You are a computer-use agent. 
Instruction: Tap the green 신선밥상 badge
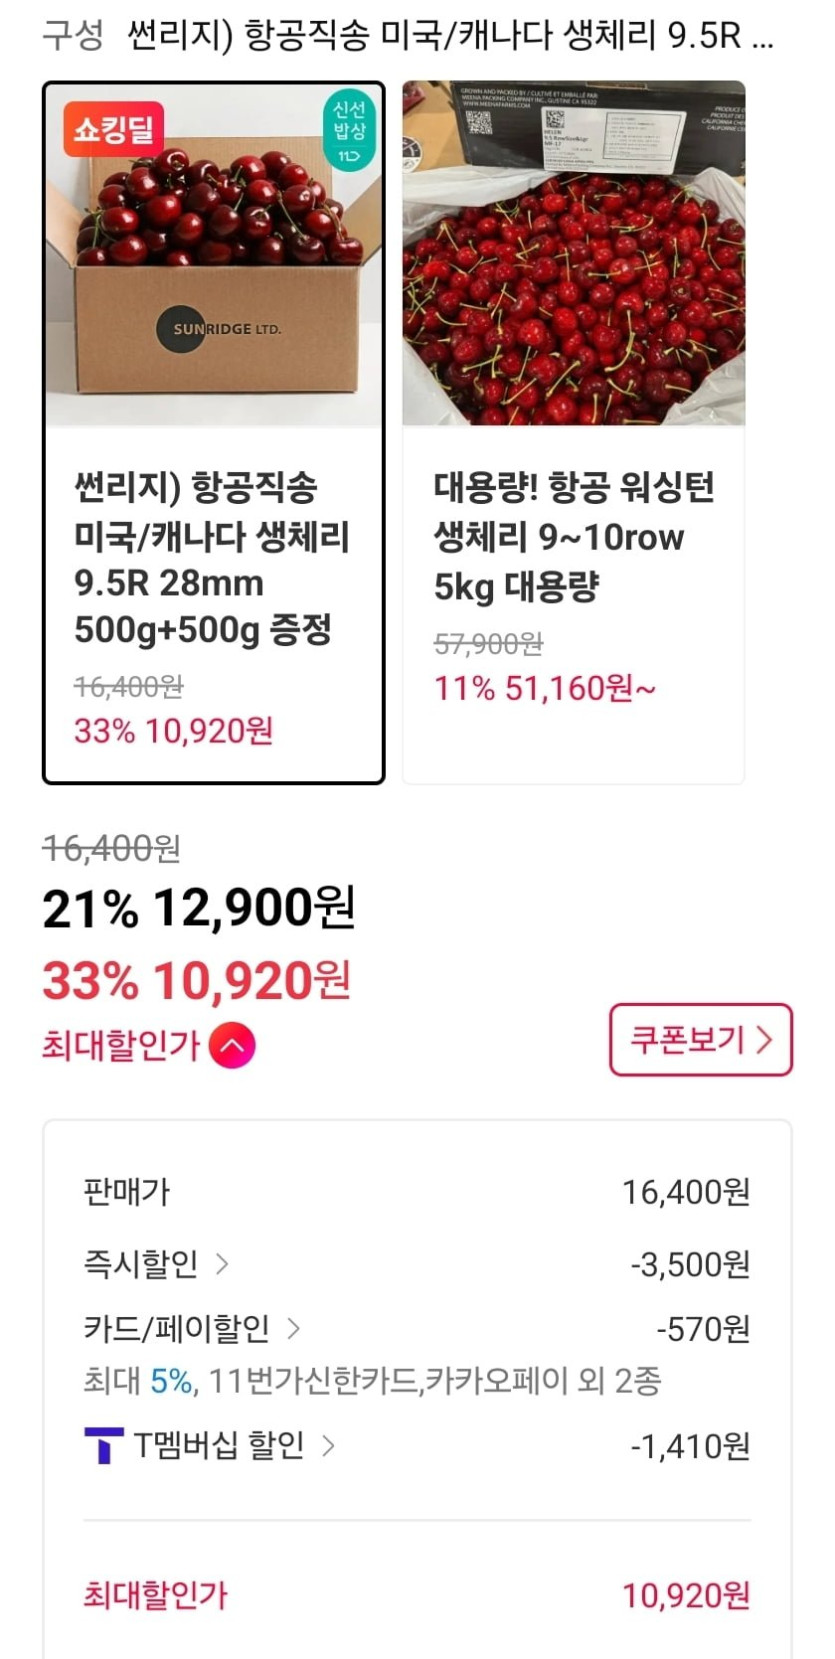(349, 130)
